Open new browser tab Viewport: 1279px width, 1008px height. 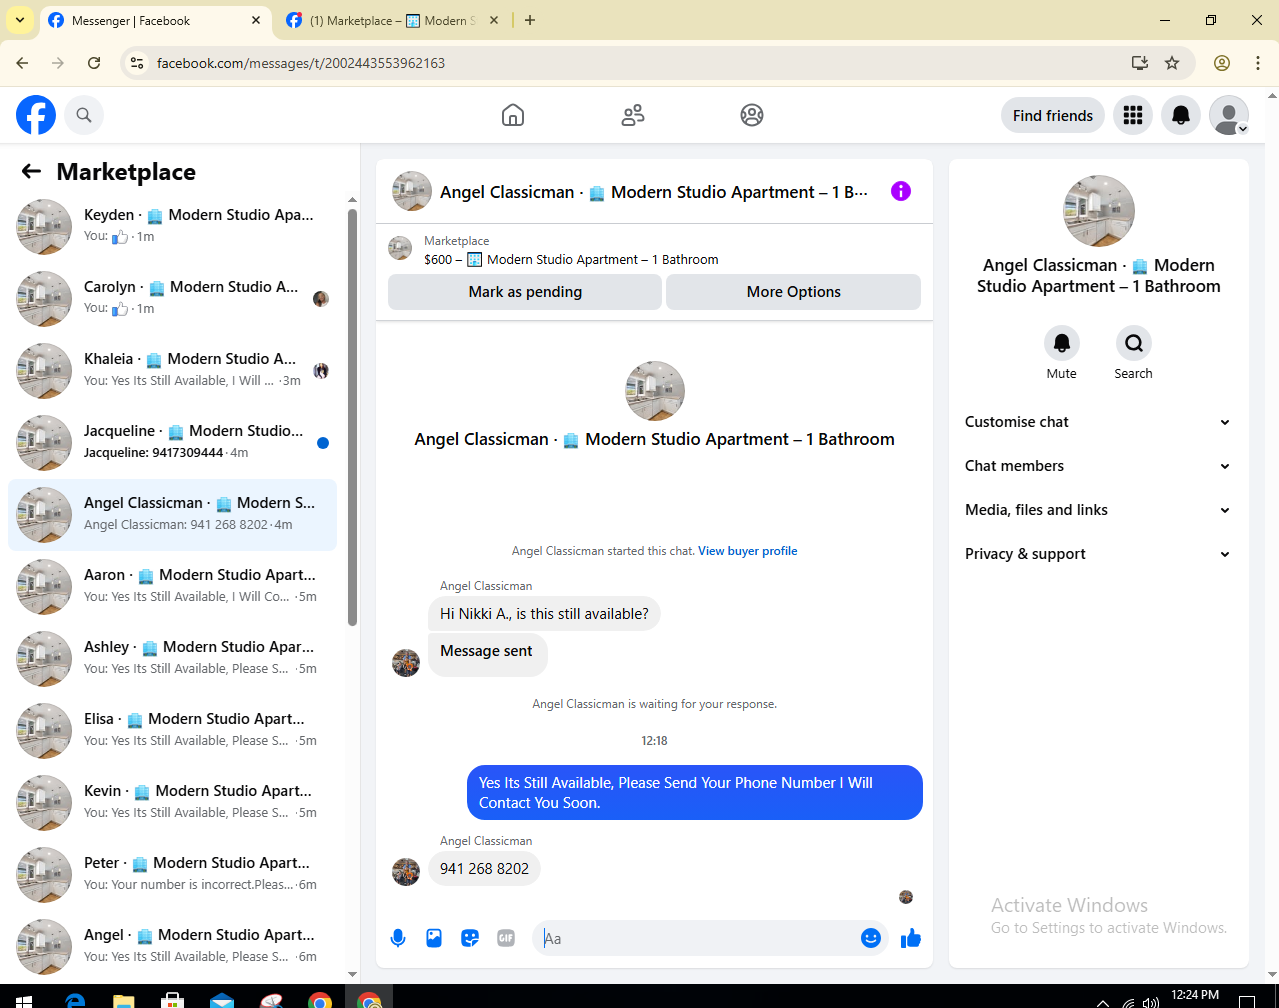tap(530, 20)
